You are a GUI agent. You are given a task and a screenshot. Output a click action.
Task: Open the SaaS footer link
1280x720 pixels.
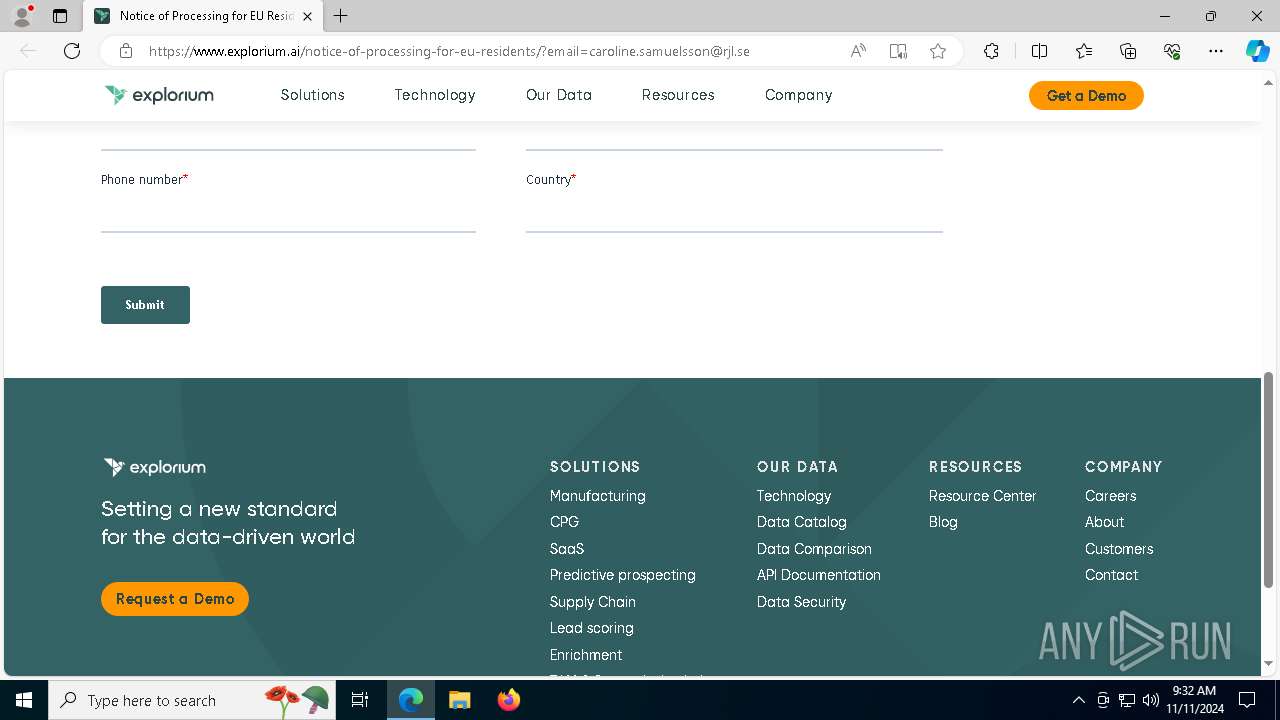(567, 549)
